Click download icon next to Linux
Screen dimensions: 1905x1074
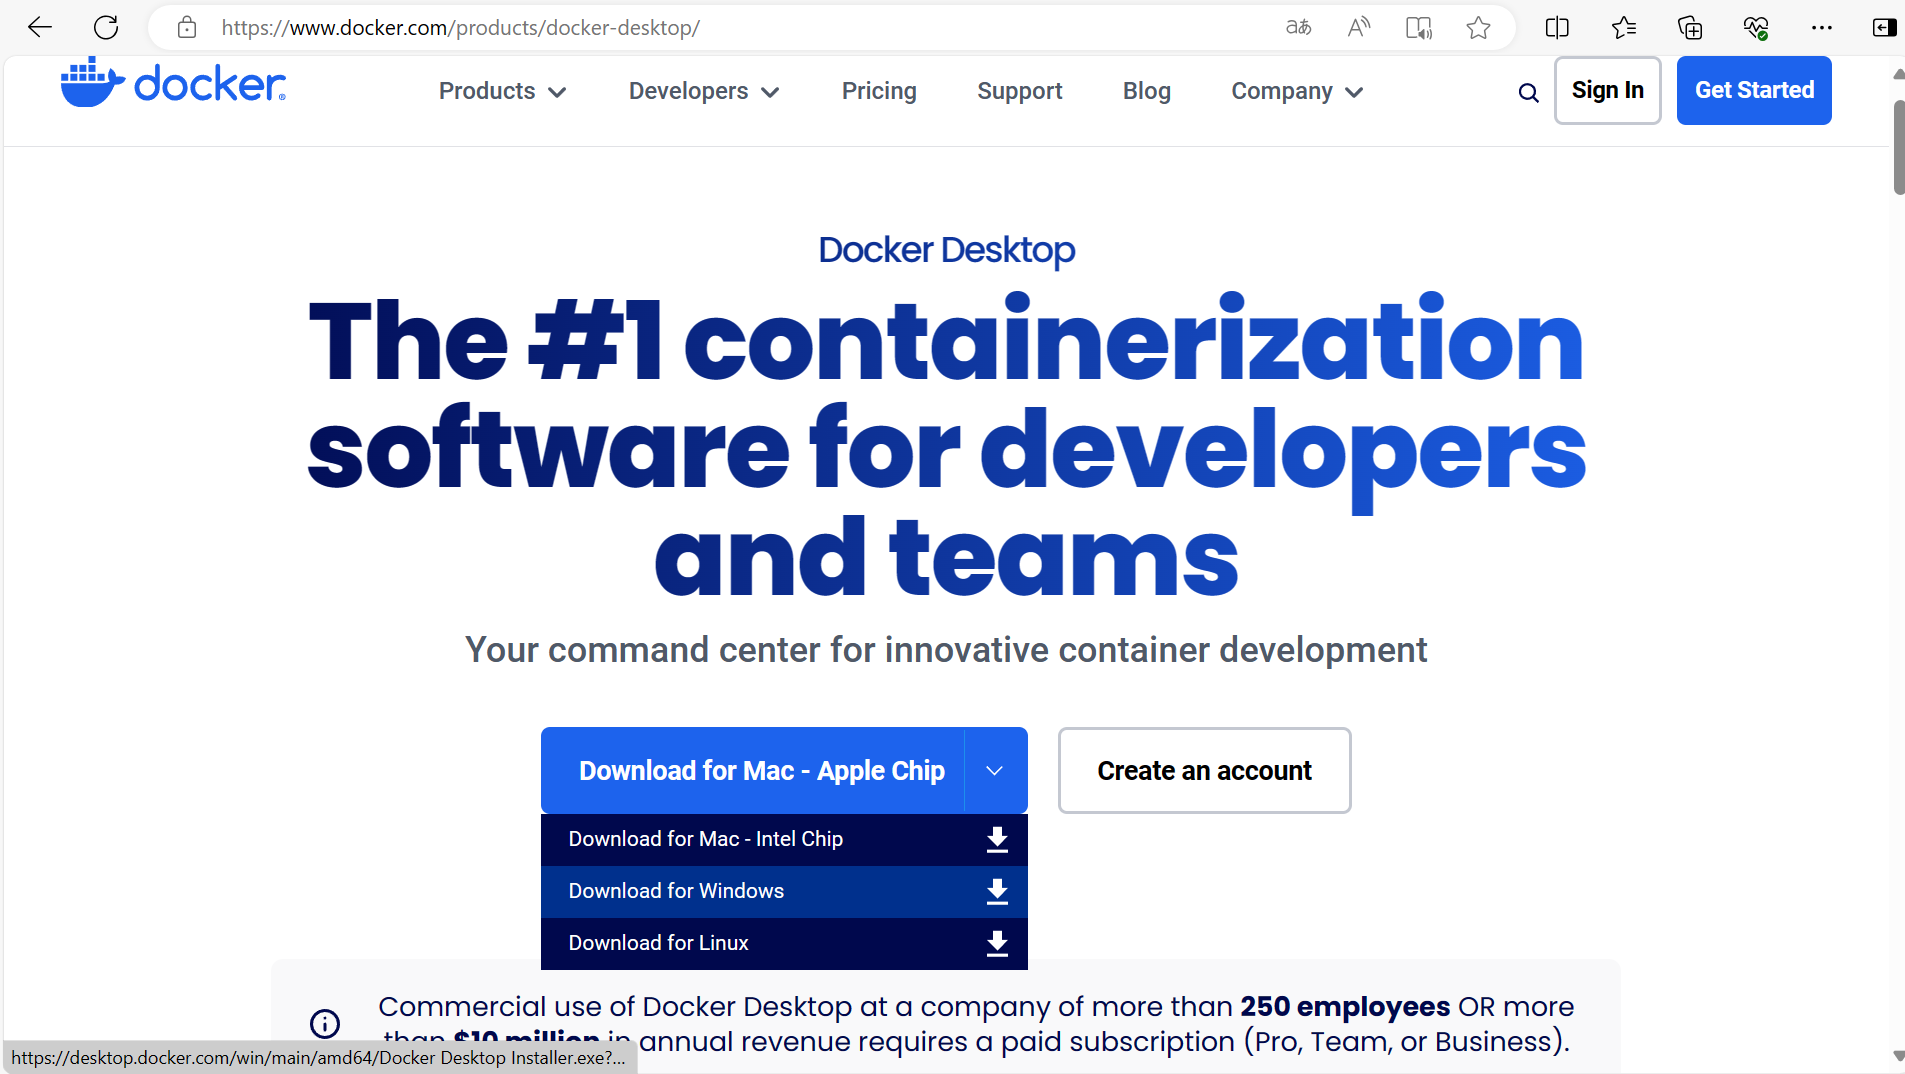(x=997, y=943)
